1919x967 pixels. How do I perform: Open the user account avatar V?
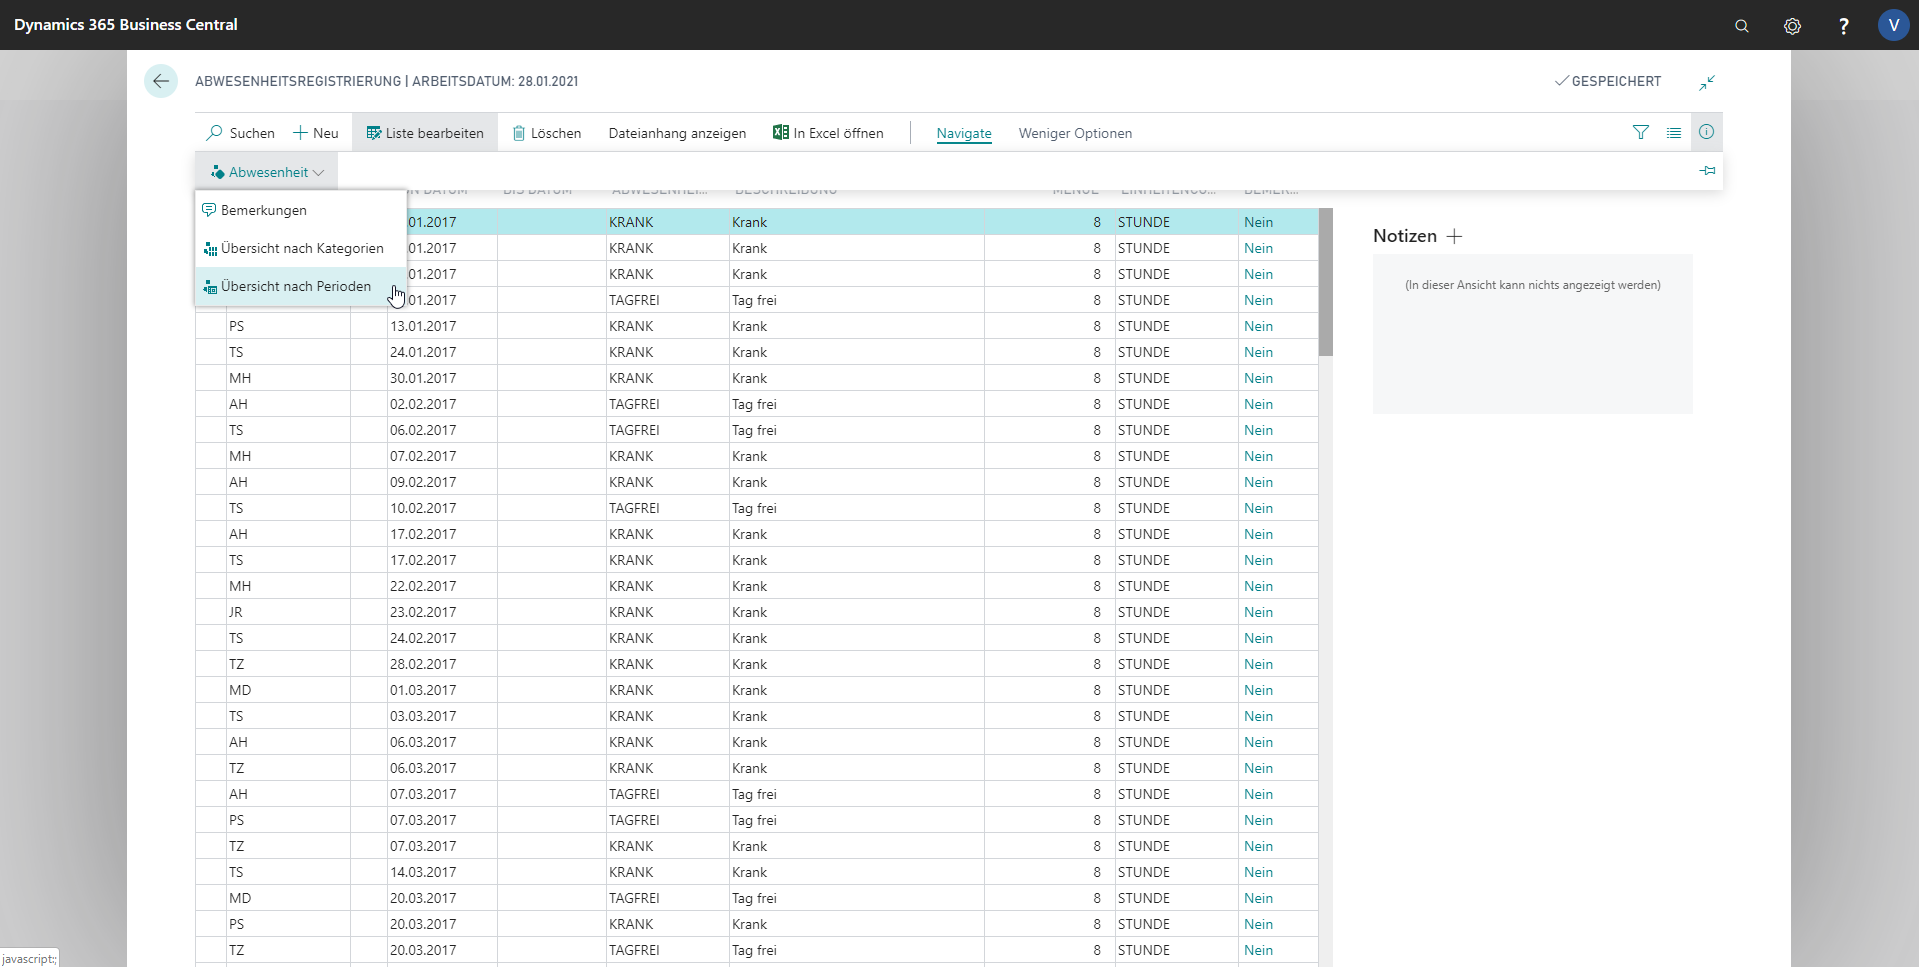(x=1893, y=25)
